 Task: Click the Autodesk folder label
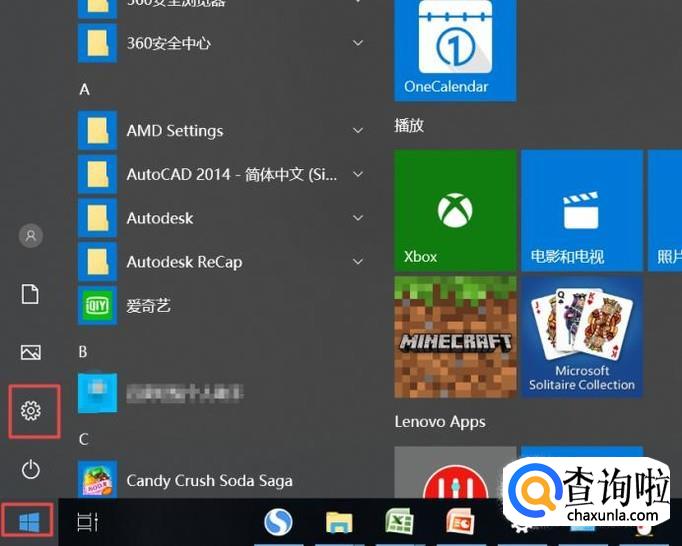coord(160,218)
